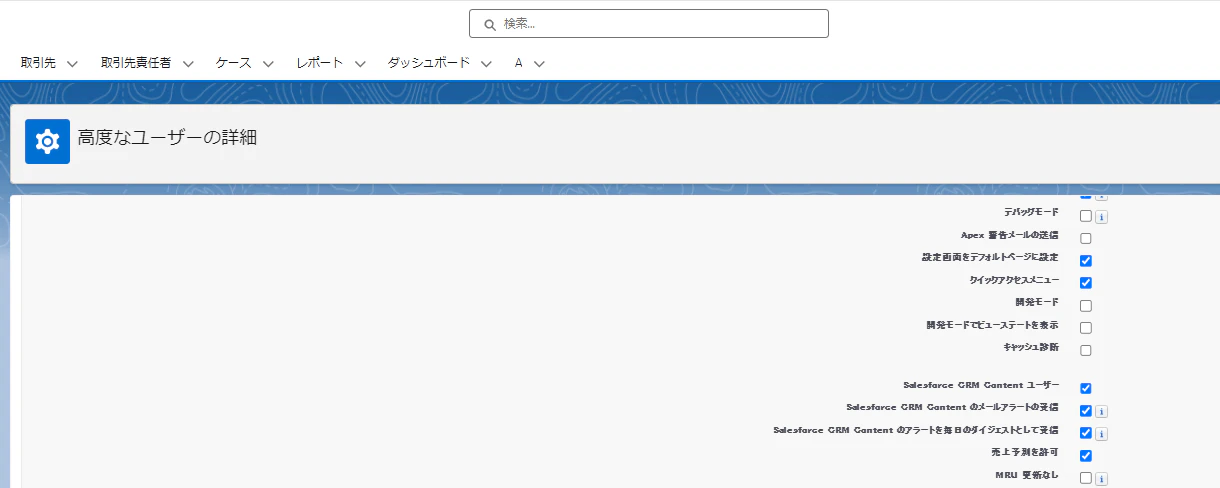Toggle the クイックアクセスメニュー checkbox
1220x488 pixels.
point(1086,283)
